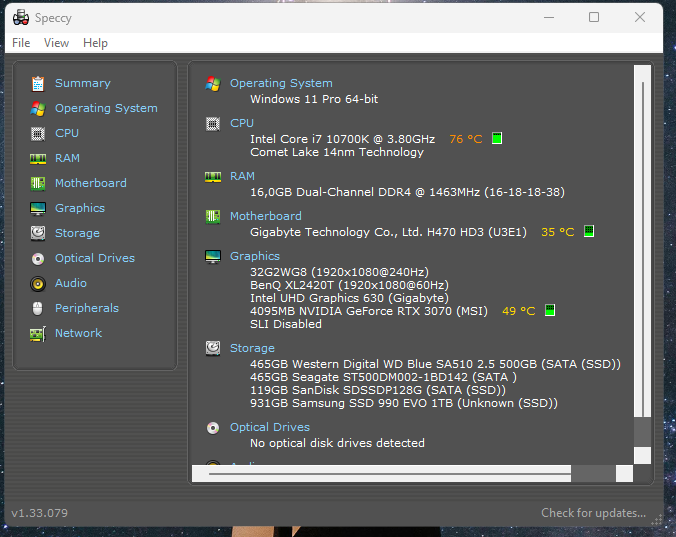This screenshot has height=537, width=676.
Task: Click the Windows flag icon in summary pane
Action: pos(213,84)
